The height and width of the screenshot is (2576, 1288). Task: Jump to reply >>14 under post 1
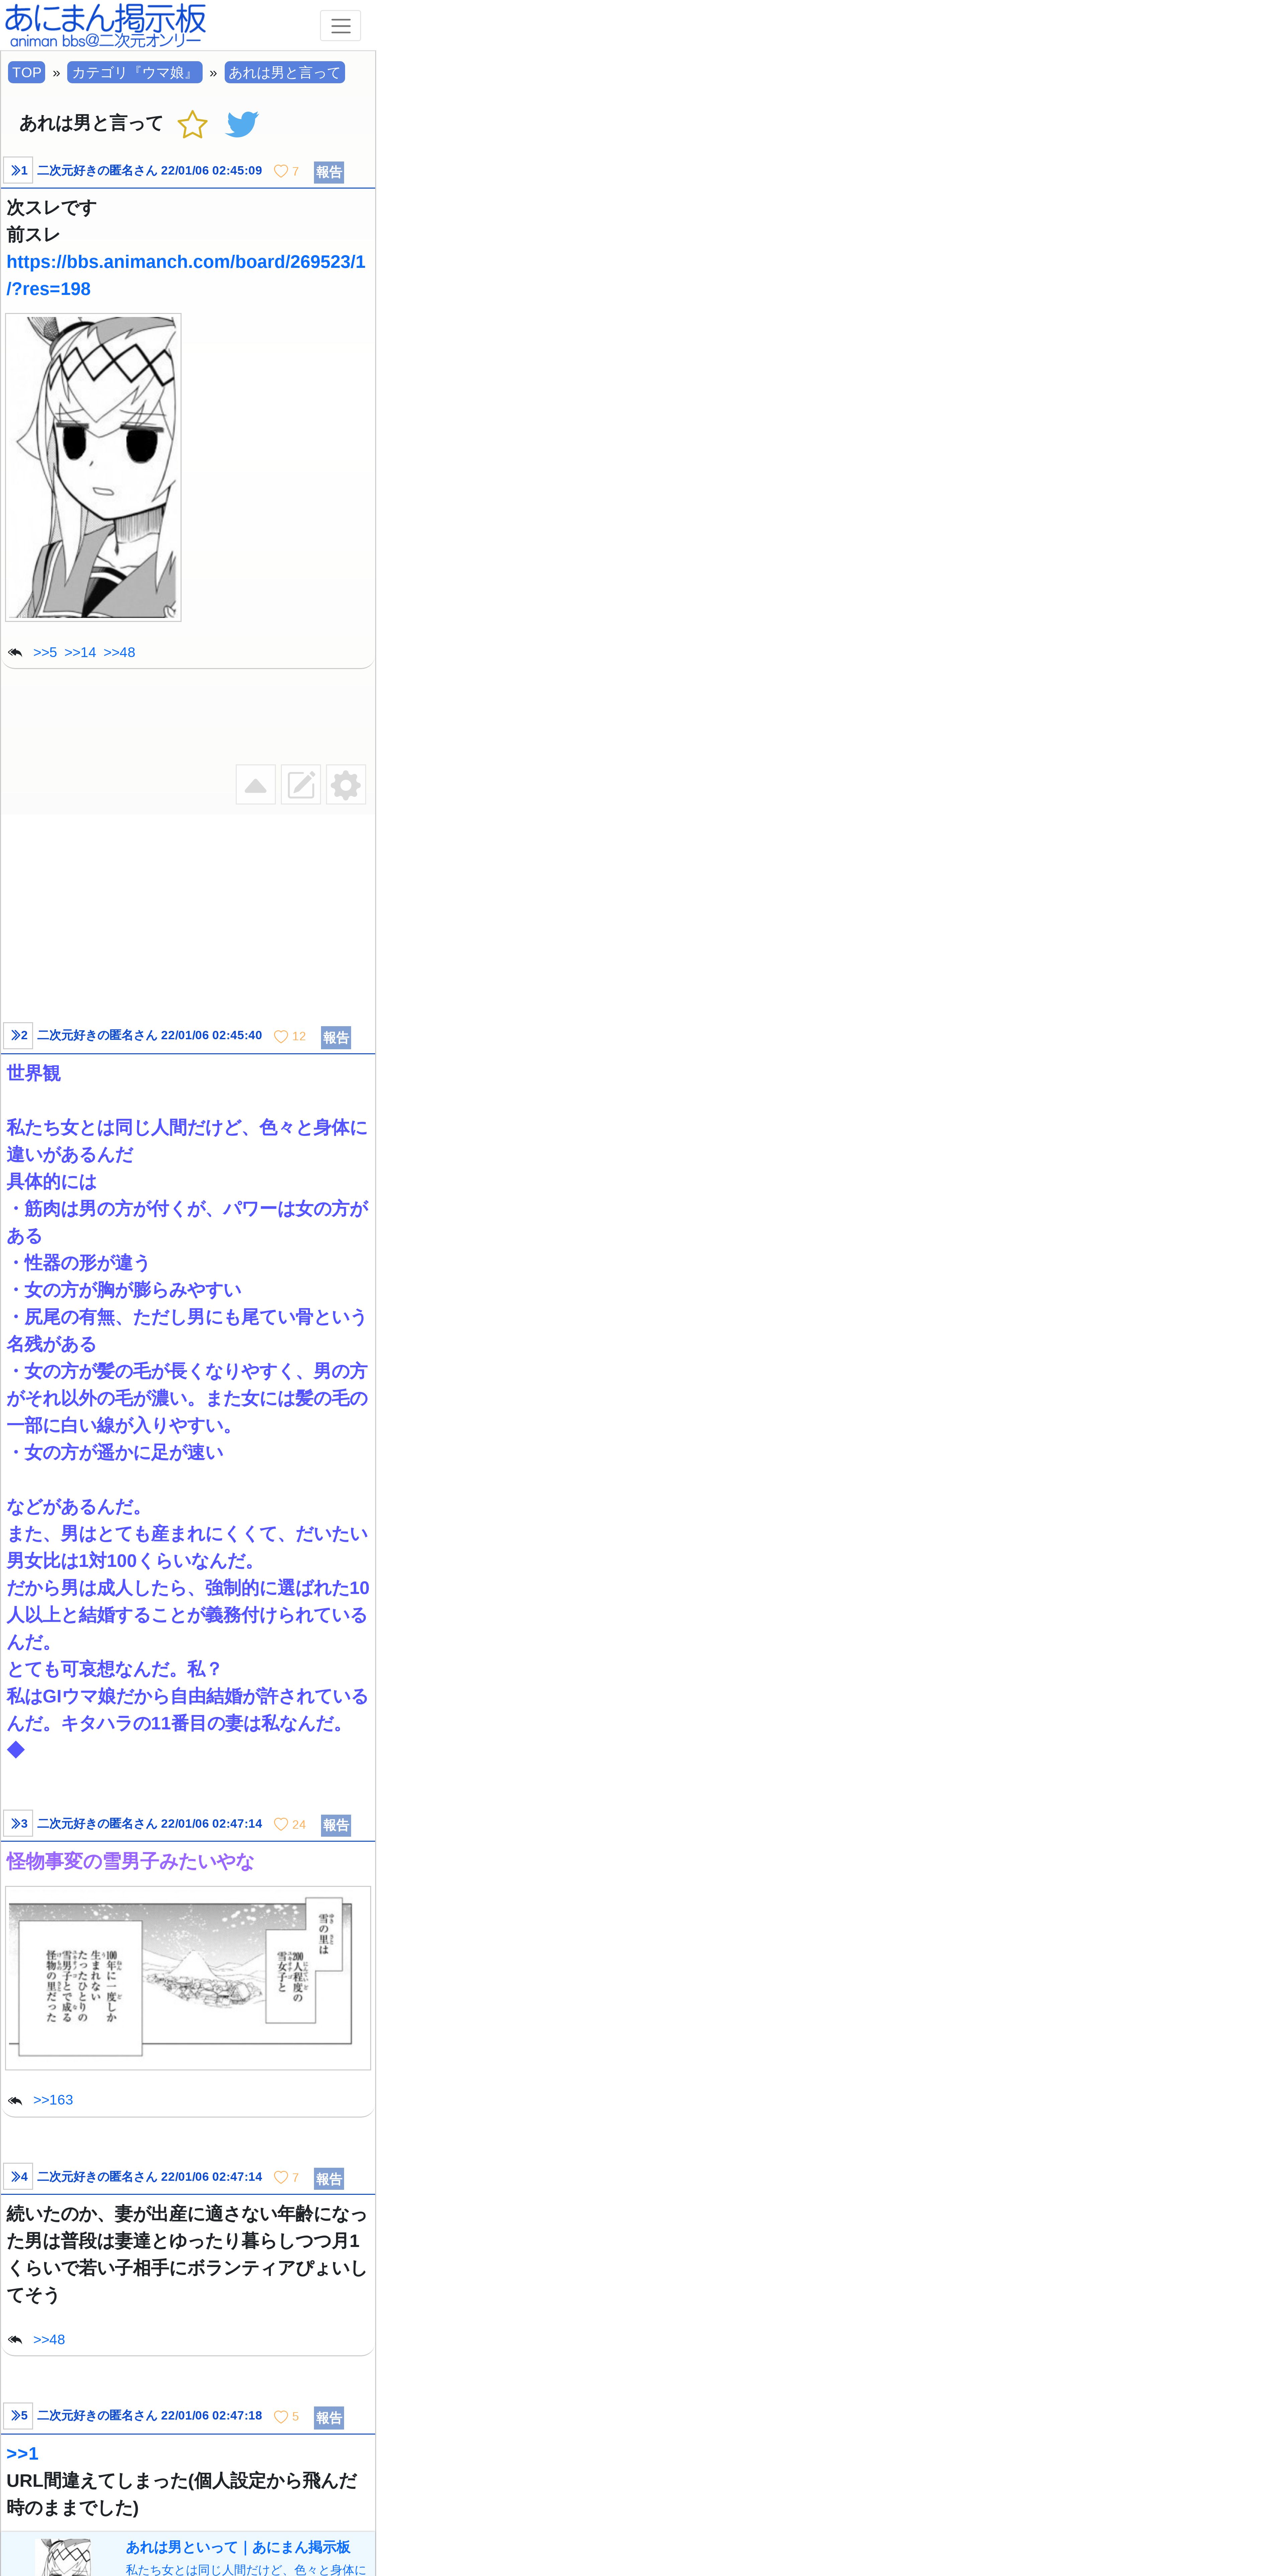click(80, 652)
